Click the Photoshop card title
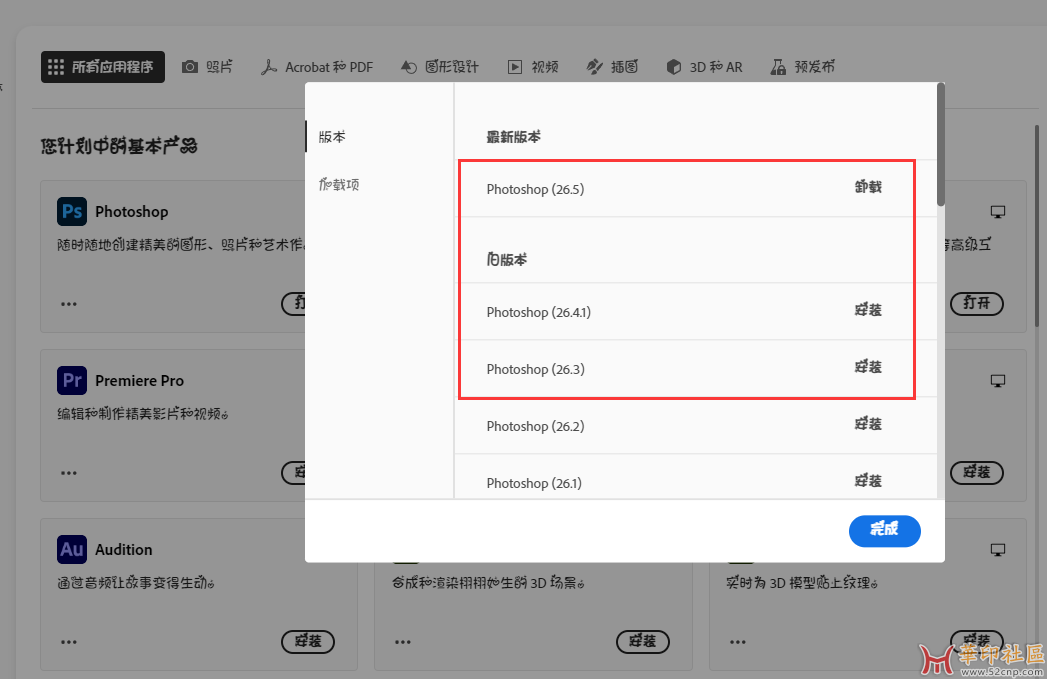 click(x=132, y=212)
